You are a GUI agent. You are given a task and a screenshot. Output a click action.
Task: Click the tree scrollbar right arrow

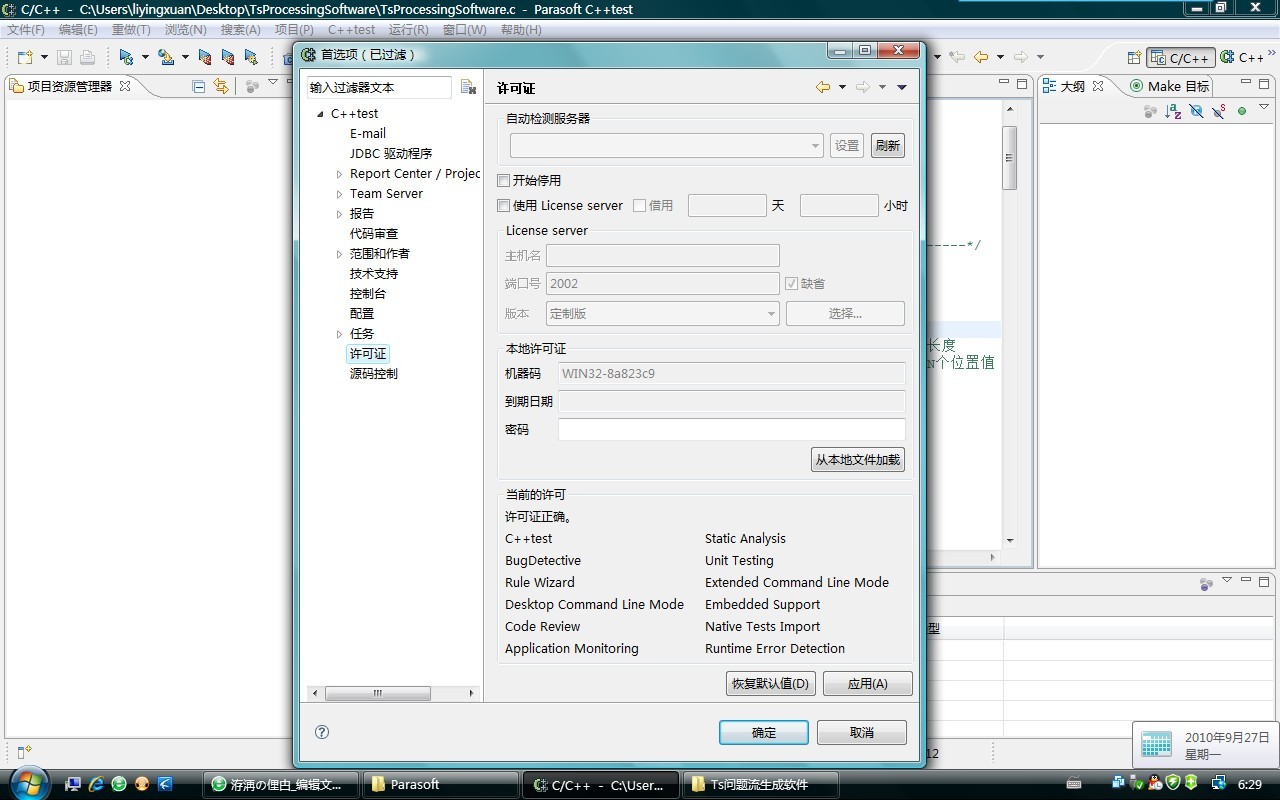tap(473, 693)
